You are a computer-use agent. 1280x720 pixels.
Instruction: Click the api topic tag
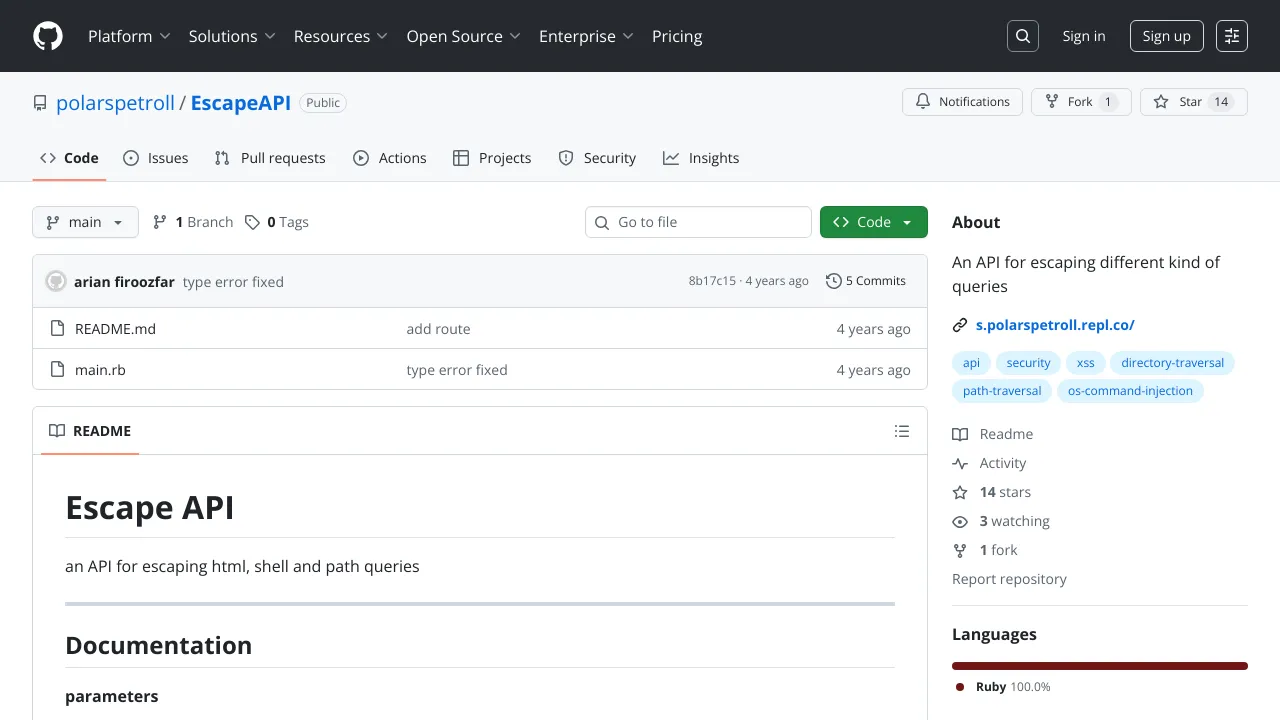coord(971,363)
